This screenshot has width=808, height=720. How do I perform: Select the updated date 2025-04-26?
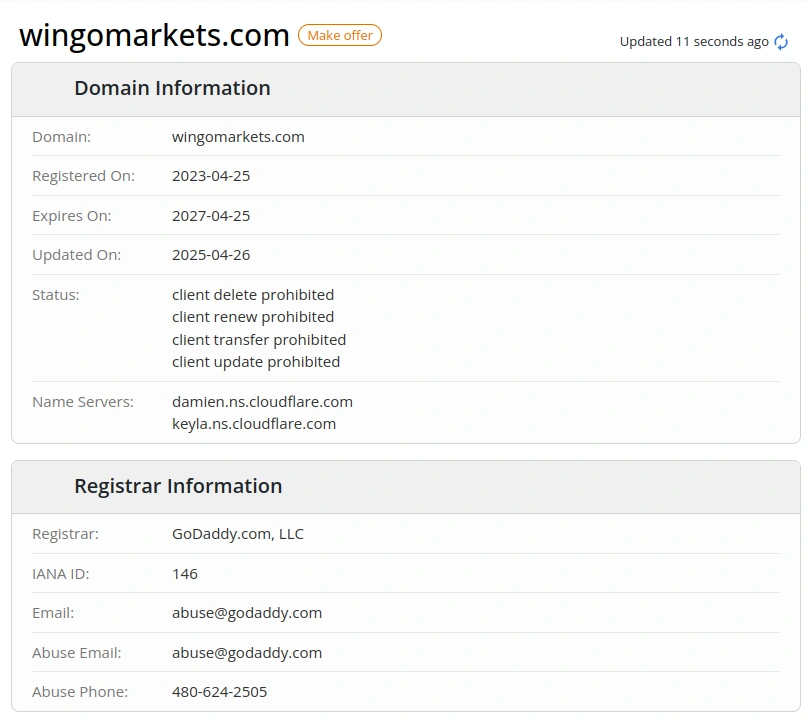pos(211,255)
